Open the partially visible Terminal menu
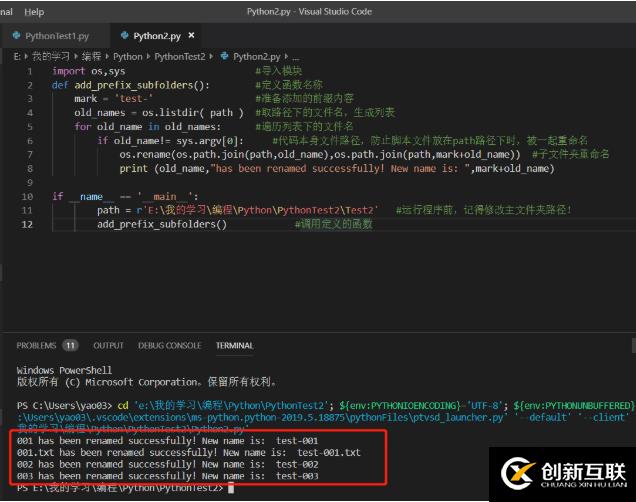The height and width of the screenshot is (502, 636). [5, 12]
